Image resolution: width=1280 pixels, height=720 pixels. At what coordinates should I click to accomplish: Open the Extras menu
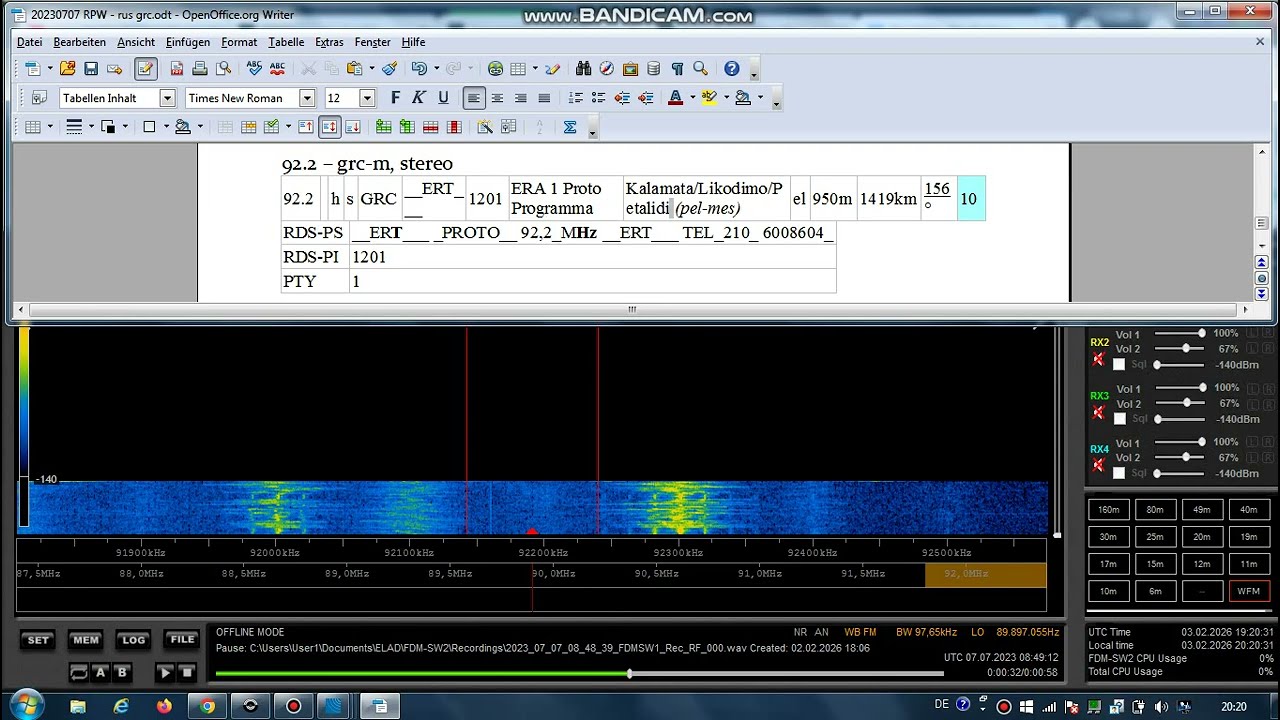[329, 42]
